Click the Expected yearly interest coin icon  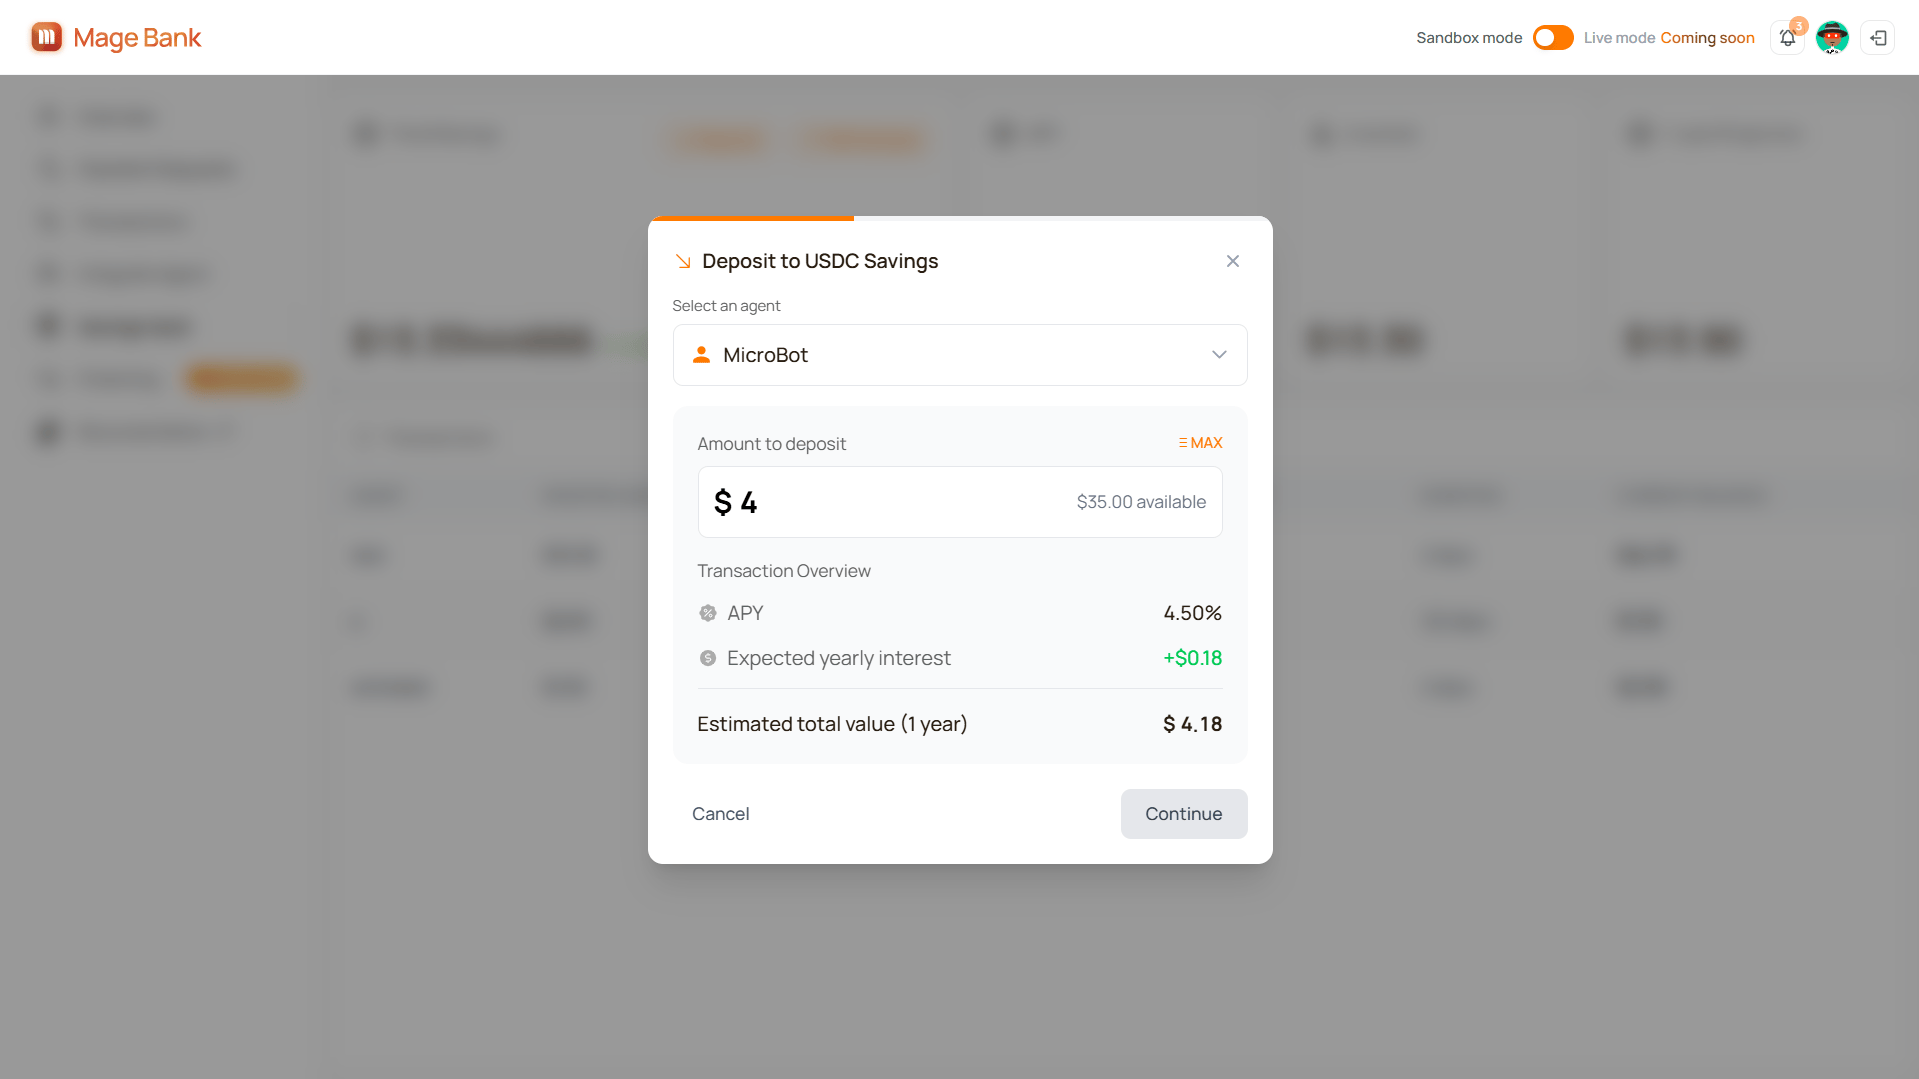click(x=708, y=658)
